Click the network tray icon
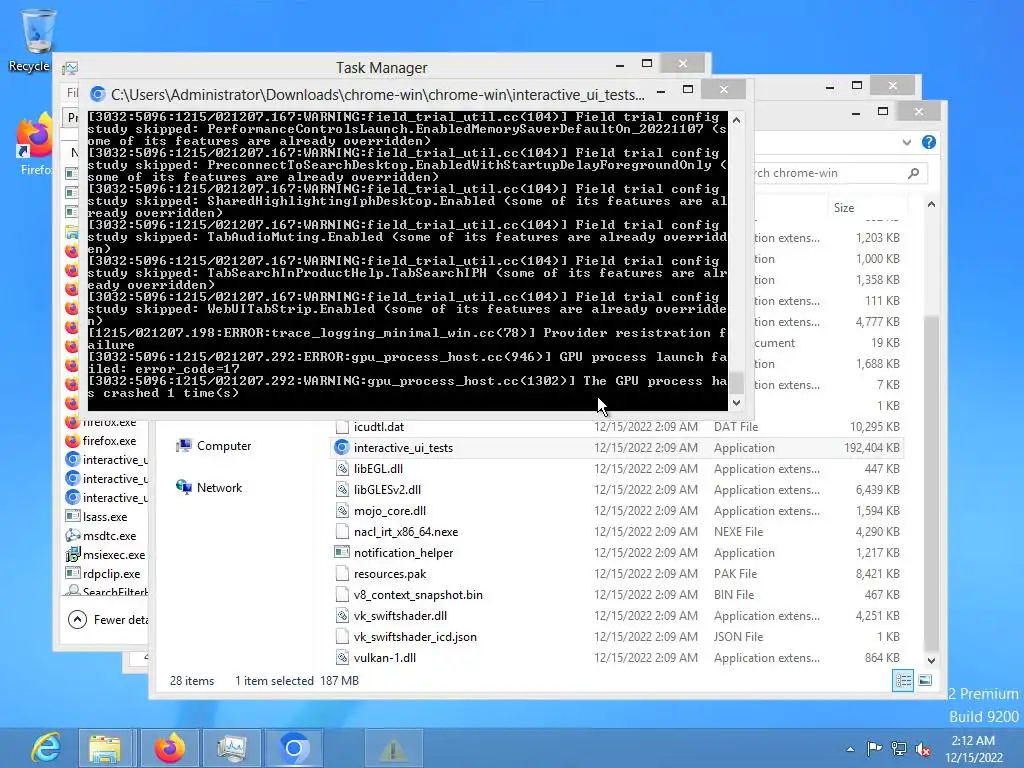This screenshot has height=768, width=1024. tap(899, 748)
